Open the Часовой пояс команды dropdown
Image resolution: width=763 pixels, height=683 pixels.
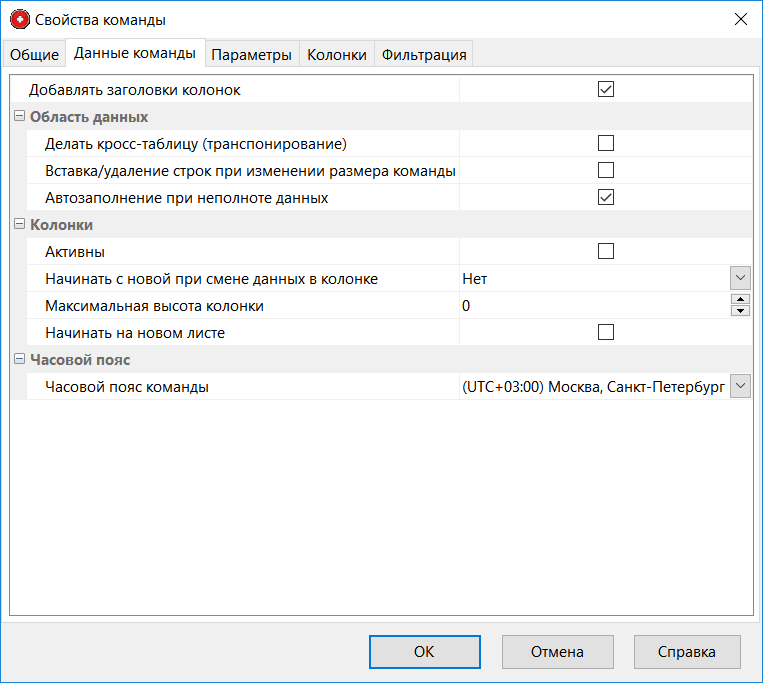(x=740, y=386)
